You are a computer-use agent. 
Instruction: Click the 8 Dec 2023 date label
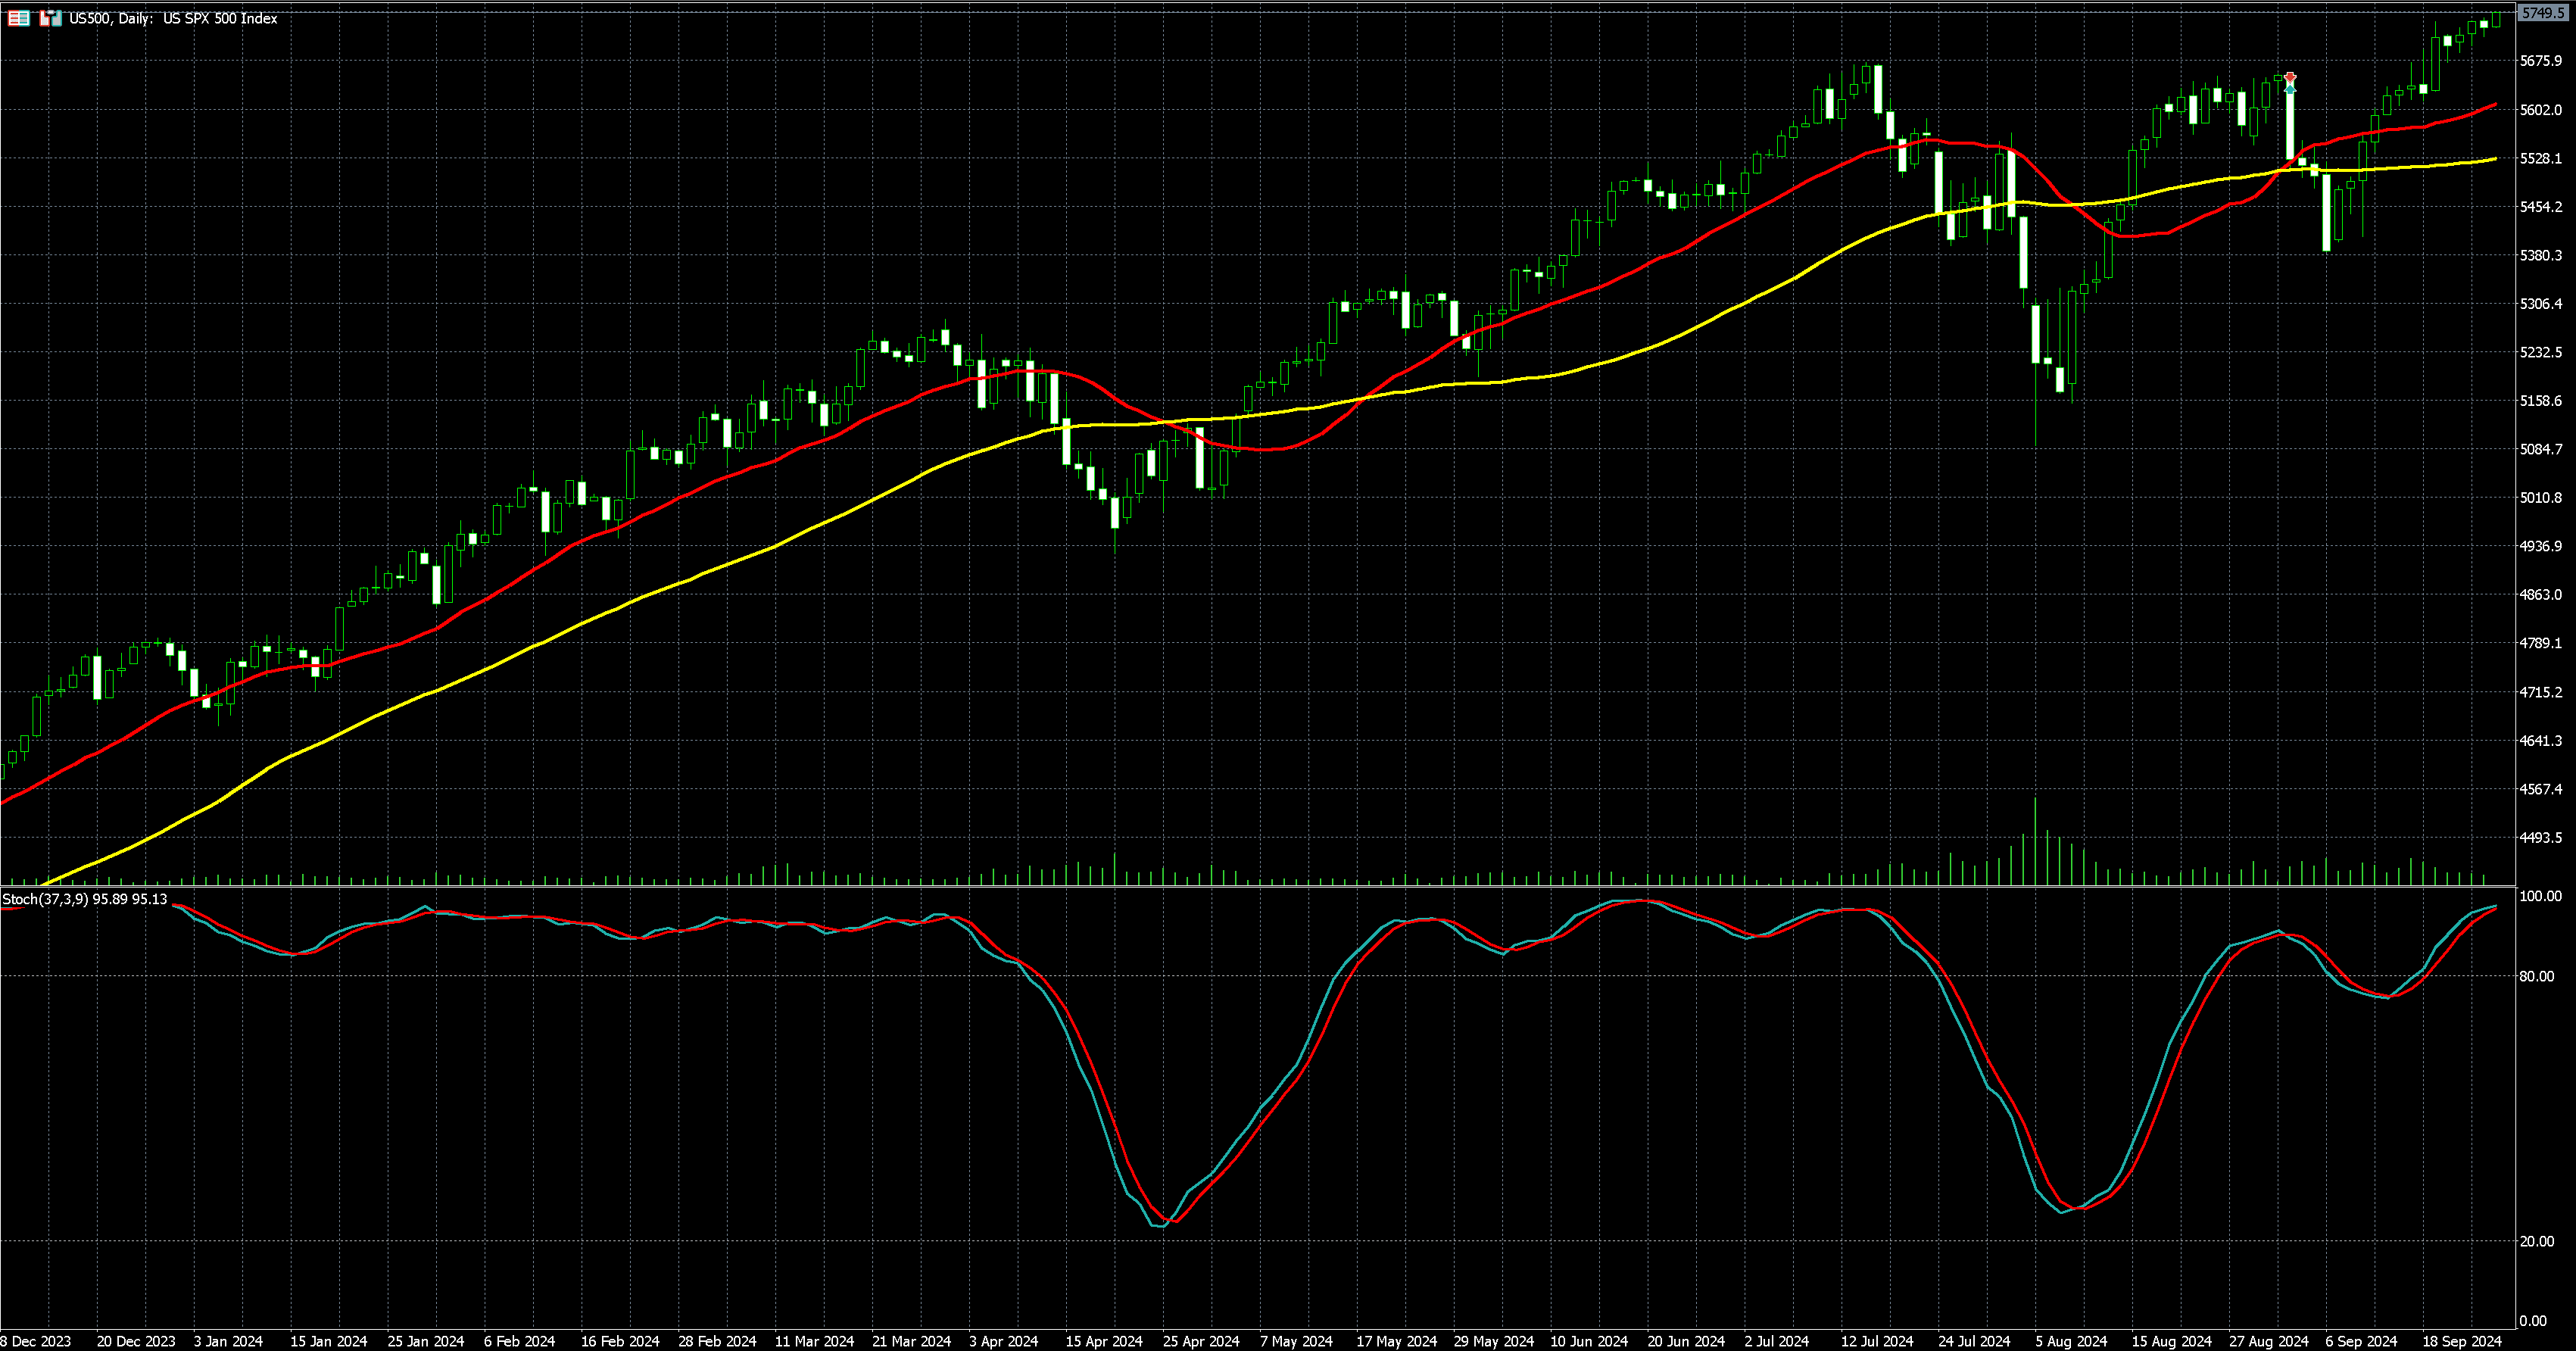(x=36, y=1341)
